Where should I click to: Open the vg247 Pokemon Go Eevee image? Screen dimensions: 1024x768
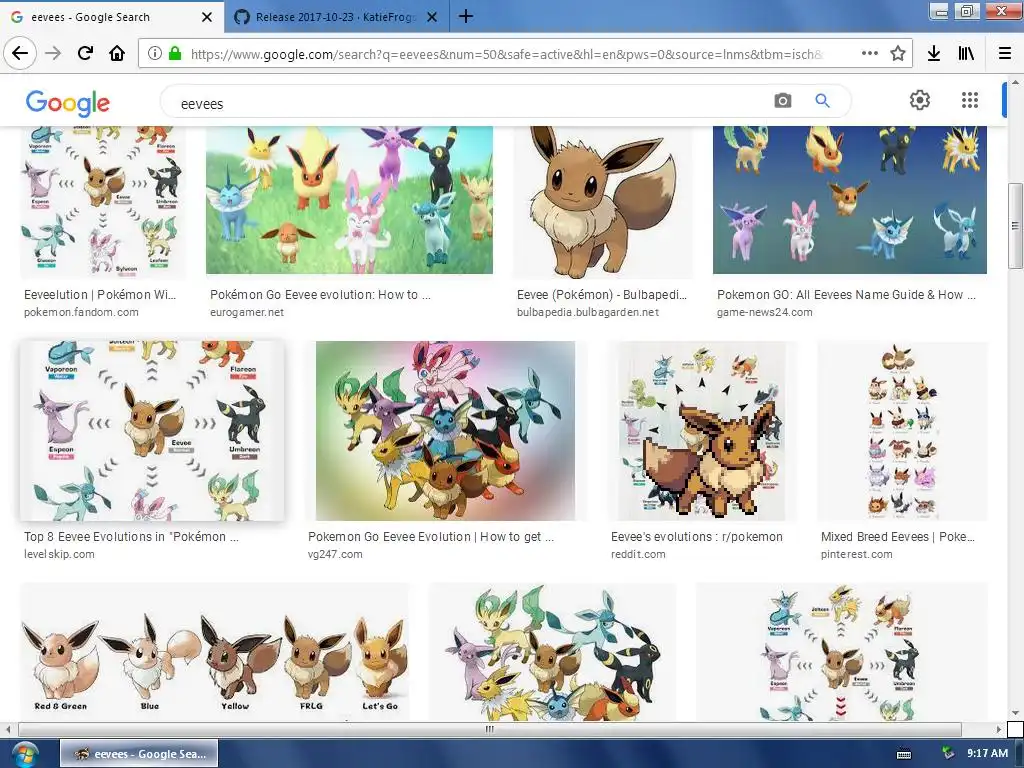pos(445,430)
